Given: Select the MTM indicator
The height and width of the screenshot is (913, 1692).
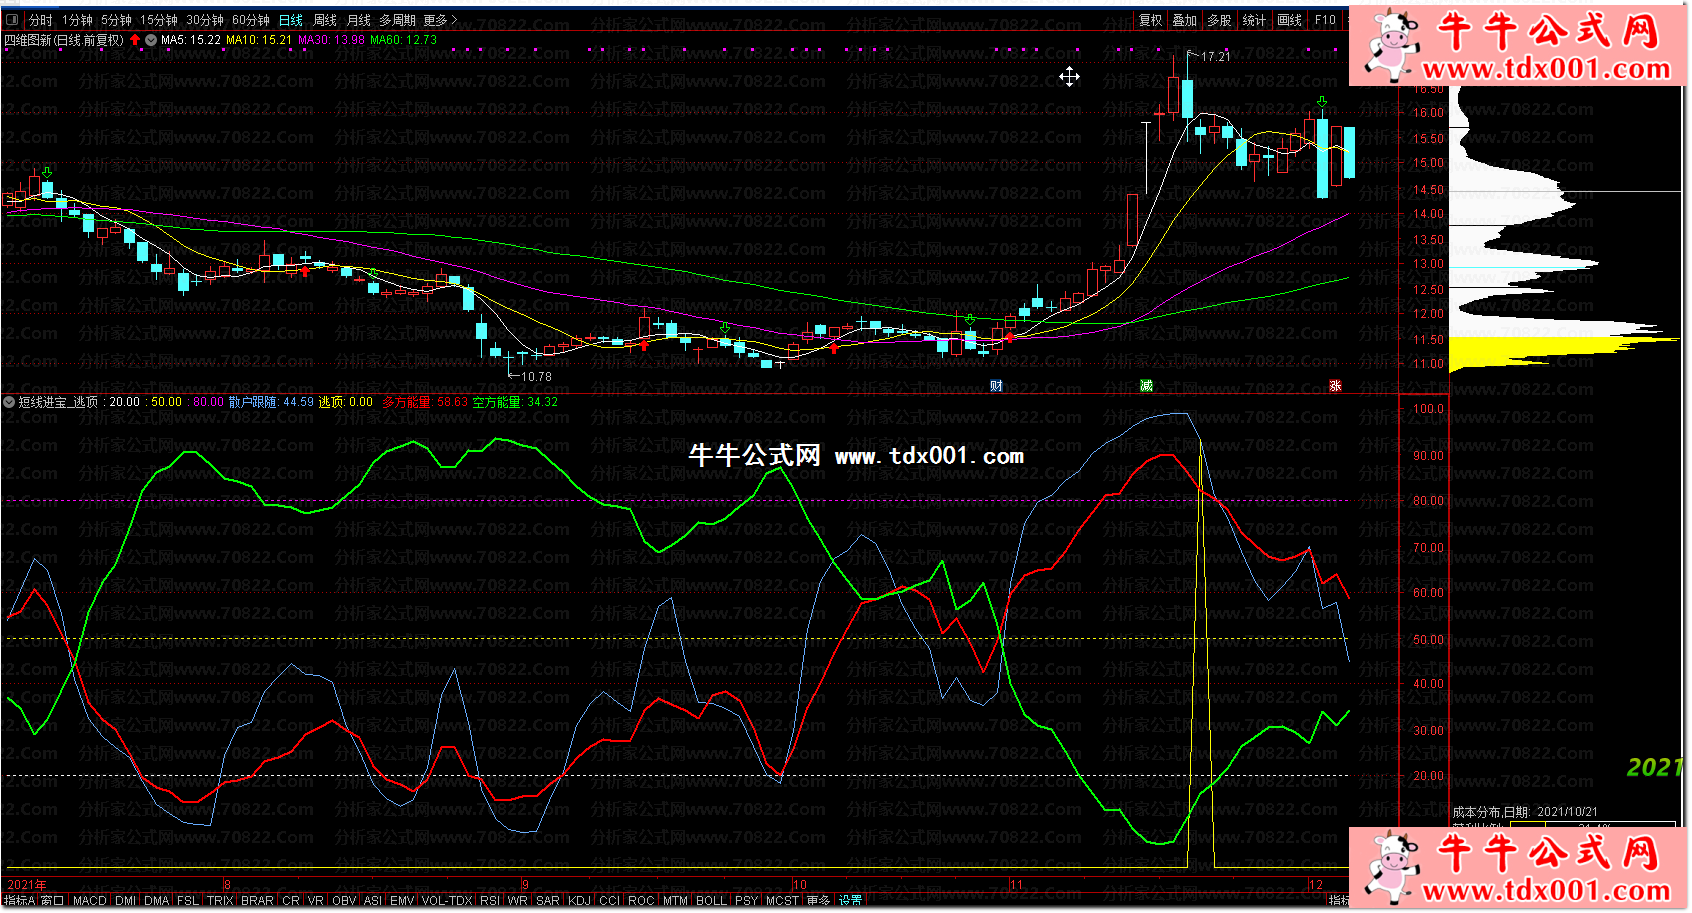Looking at the screenshot, I should click(676, 901).
